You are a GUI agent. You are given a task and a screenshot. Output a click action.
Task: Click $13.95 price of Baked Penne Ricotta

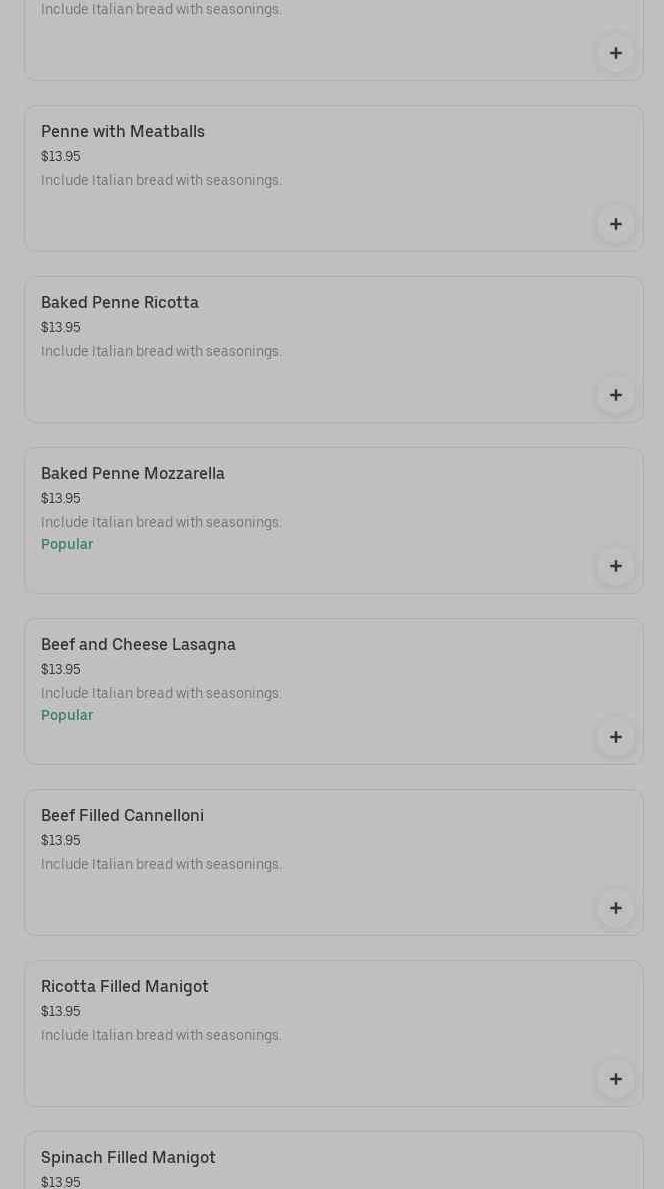(61, 328)
